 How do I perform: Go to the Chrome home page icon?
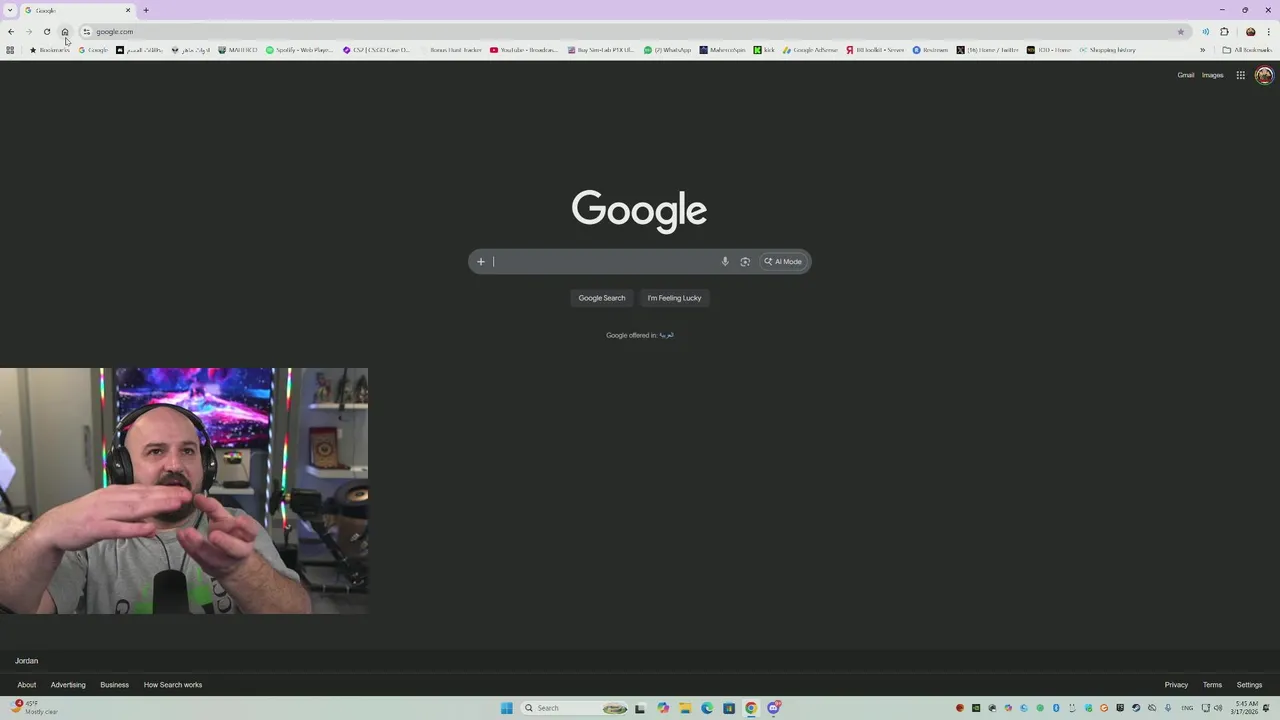pos(65,32)
